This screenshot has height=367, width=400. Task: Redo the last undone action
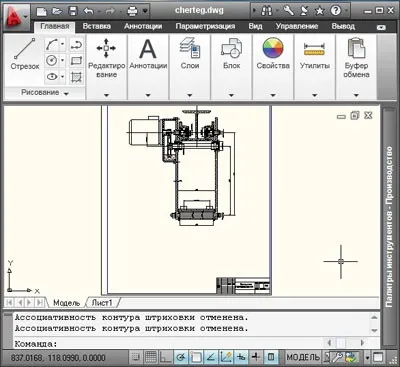[x=110, y=11]
